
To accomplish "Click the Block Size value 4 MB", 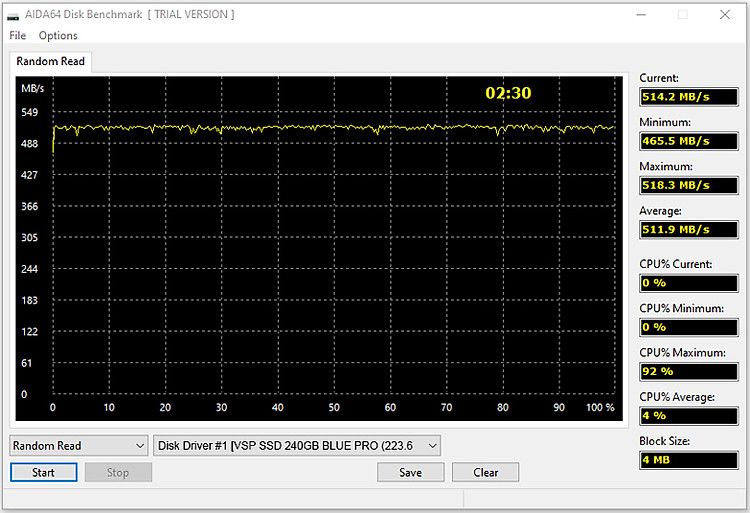I will [x=689, y=460].
